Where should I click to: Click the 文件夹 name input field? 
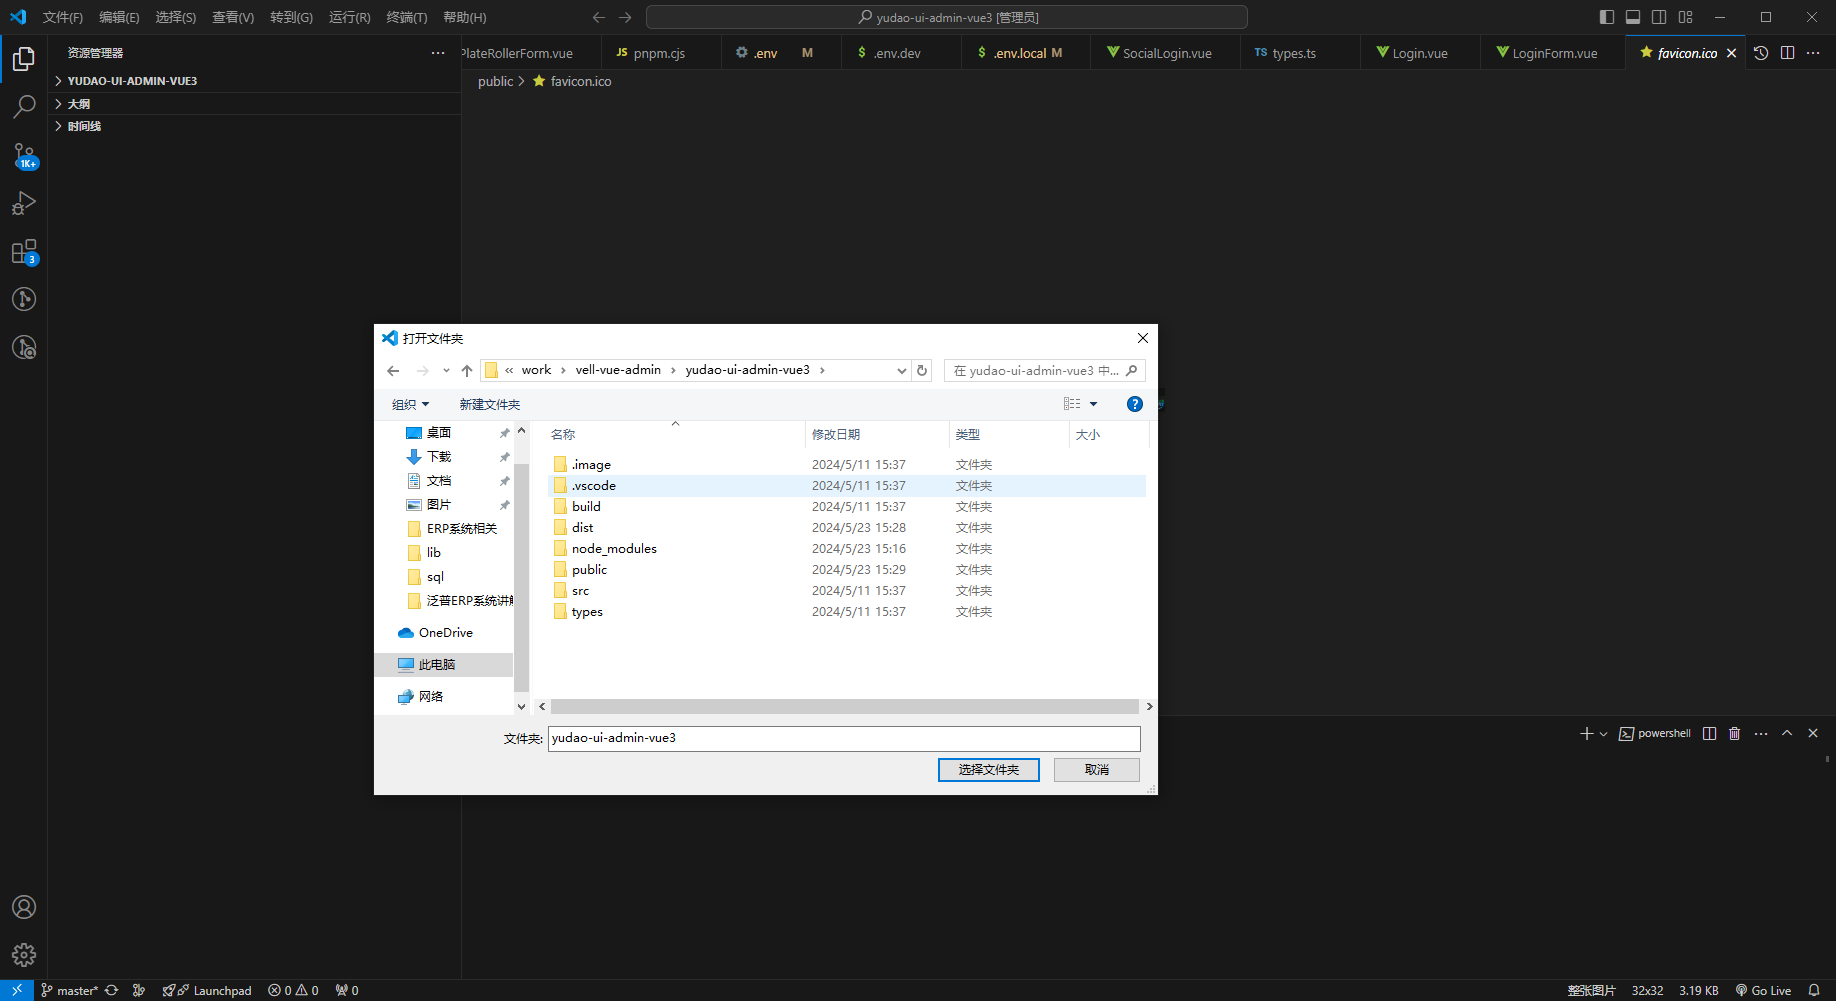844,738
